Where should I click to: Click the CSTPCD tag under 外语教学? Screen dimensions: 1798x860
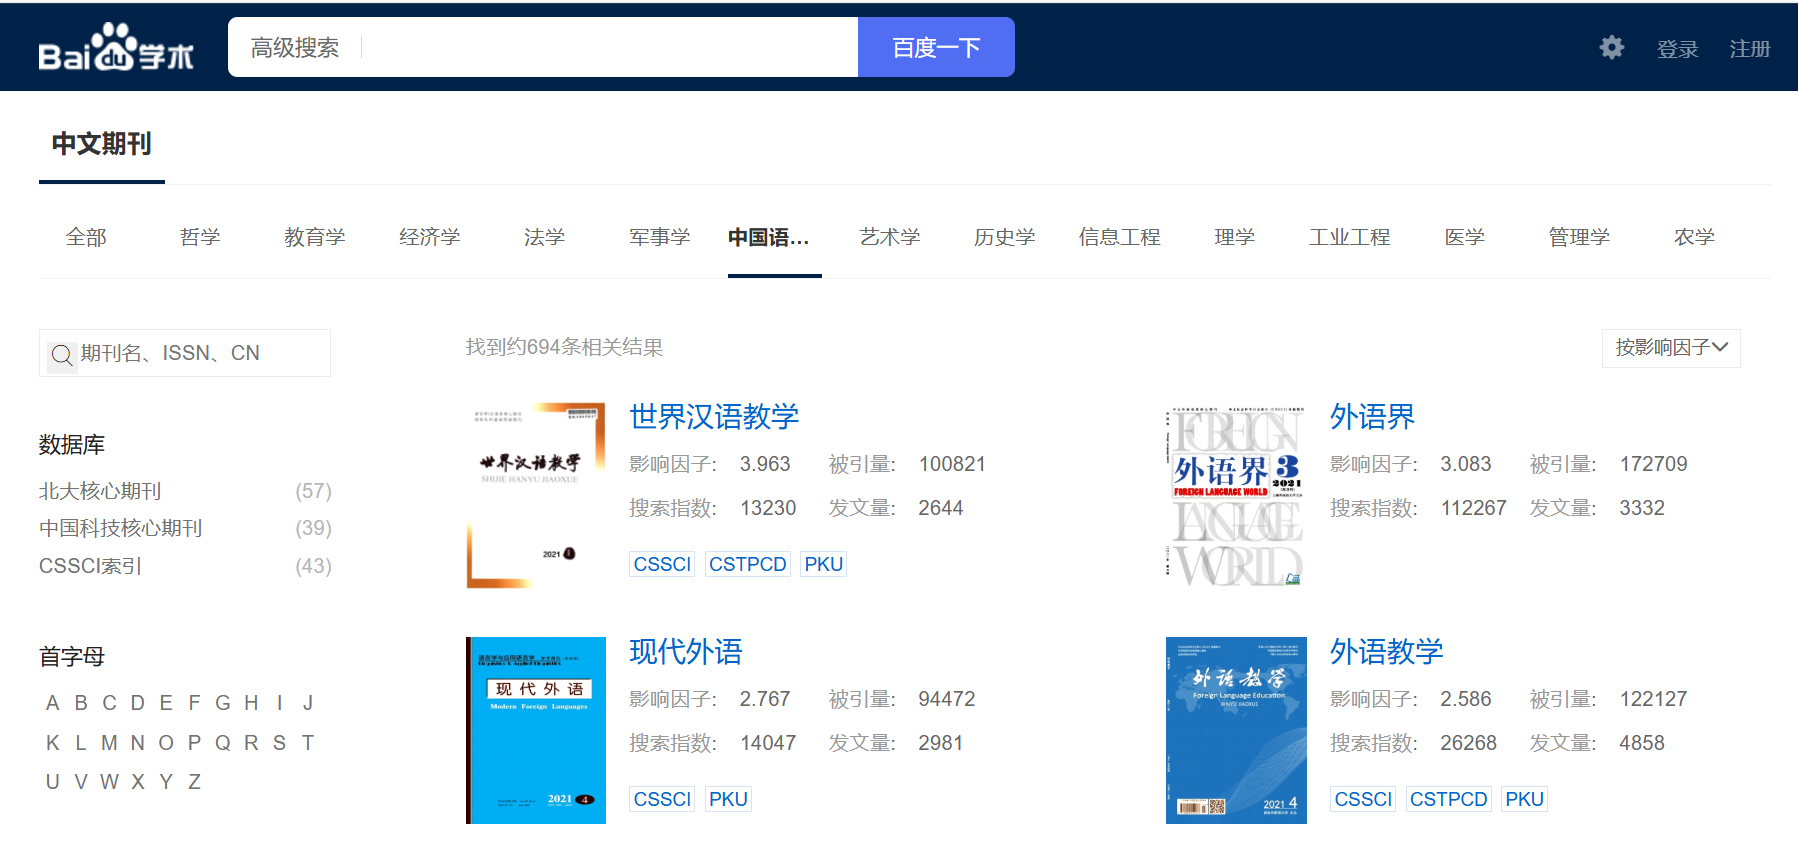pos(1447,799)
